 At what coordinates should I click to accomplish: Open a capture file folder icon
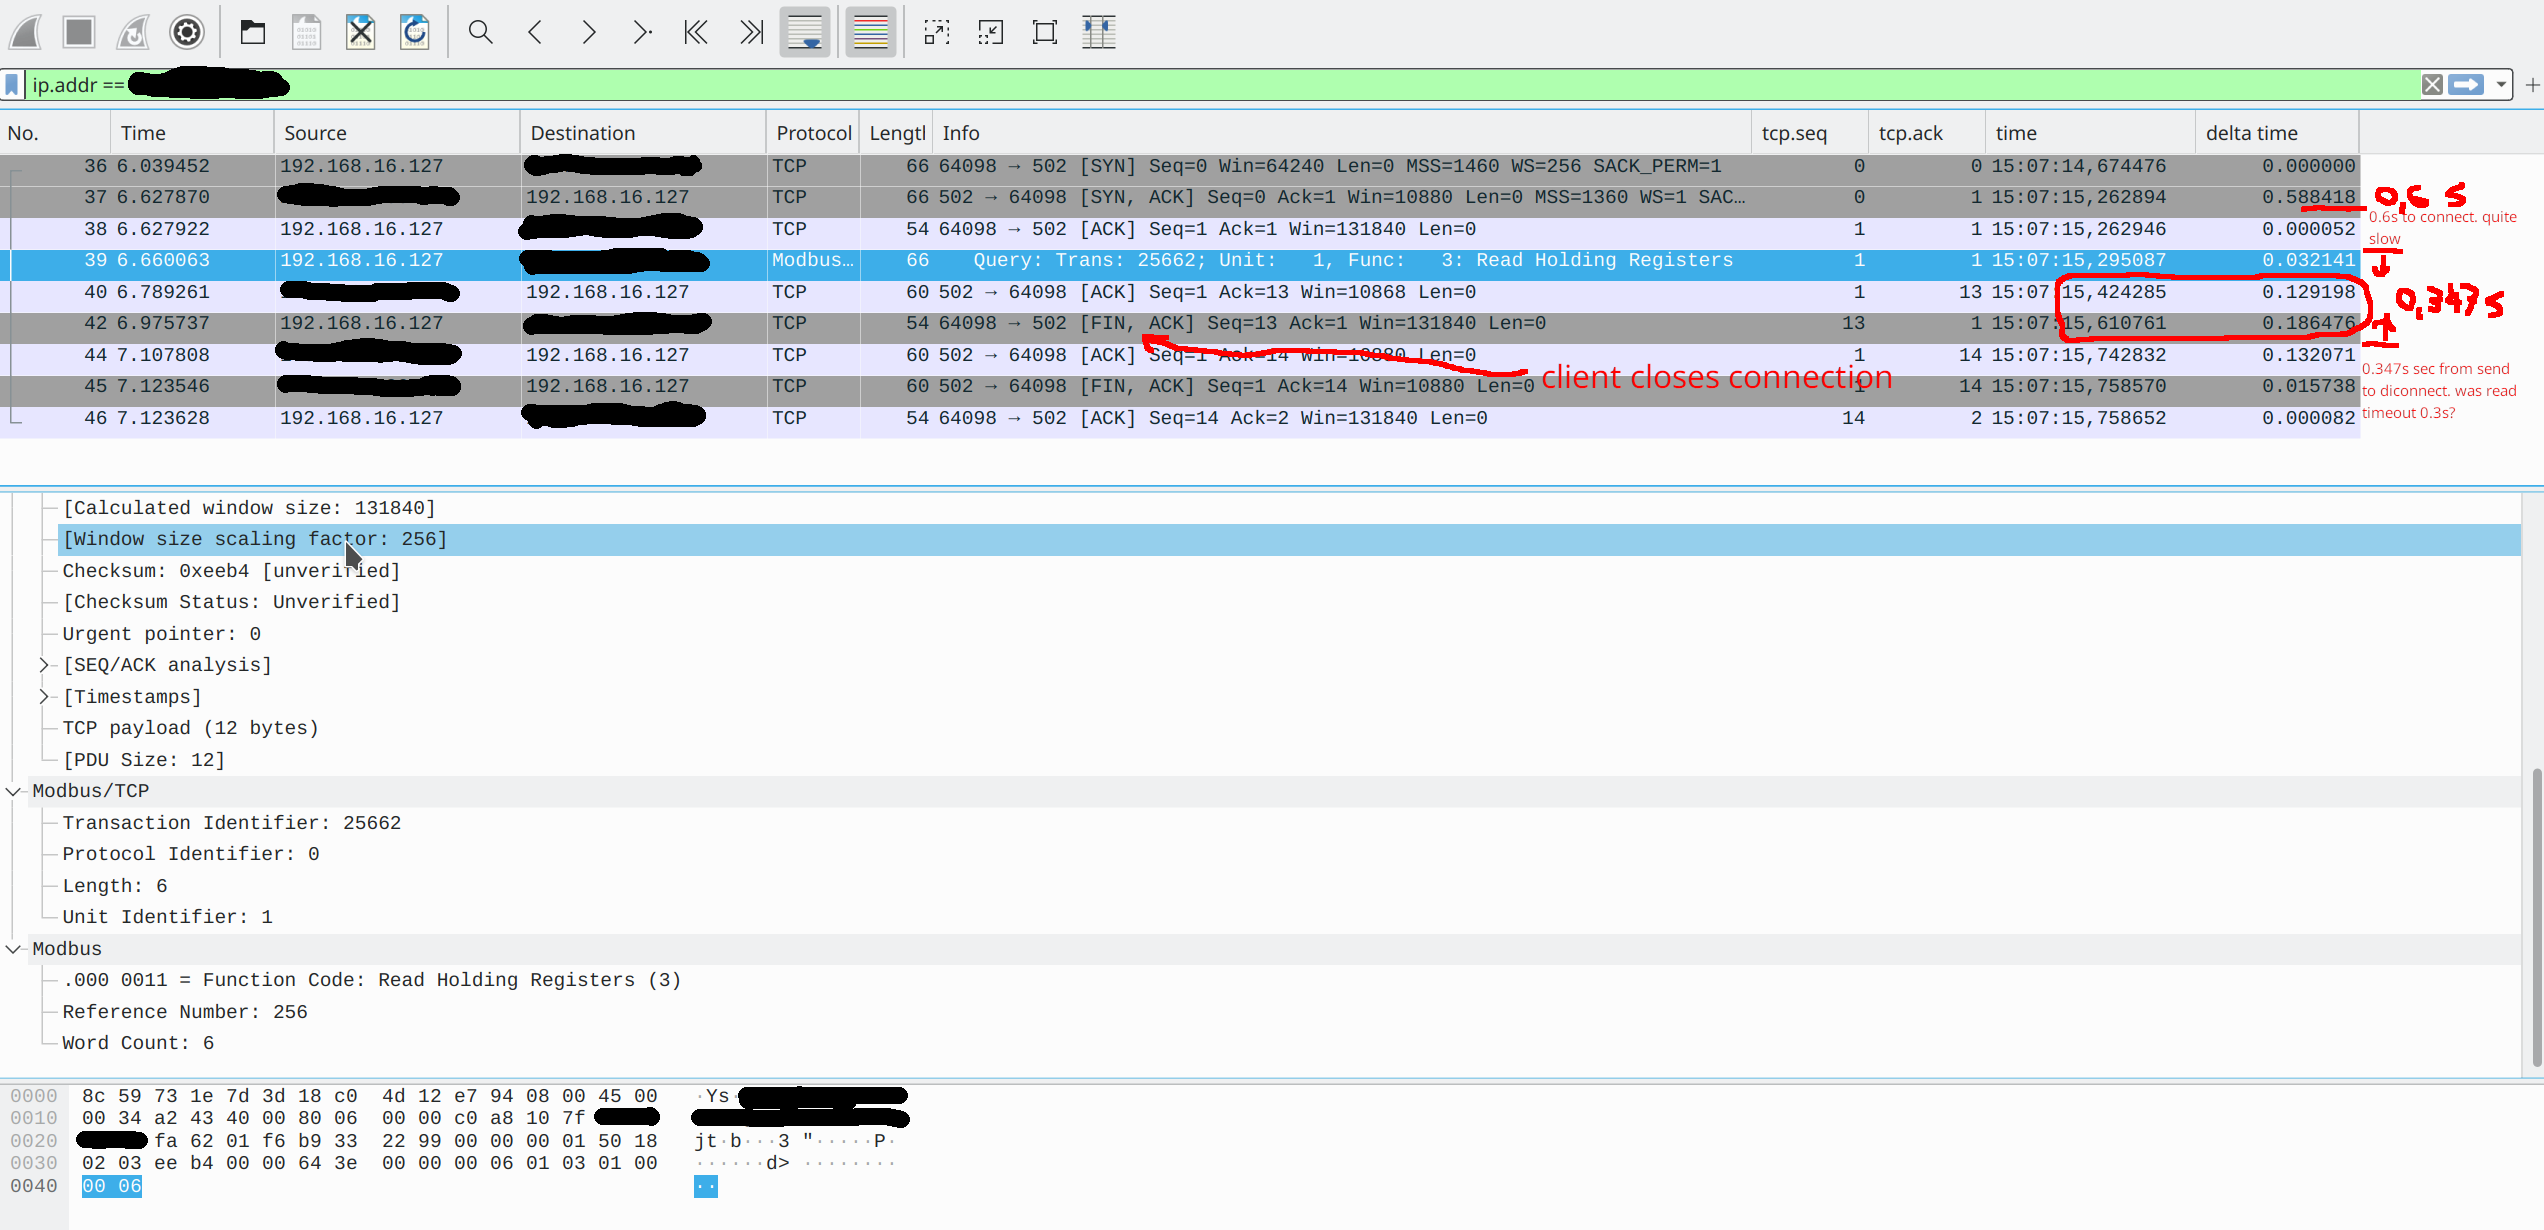(253, 33)
